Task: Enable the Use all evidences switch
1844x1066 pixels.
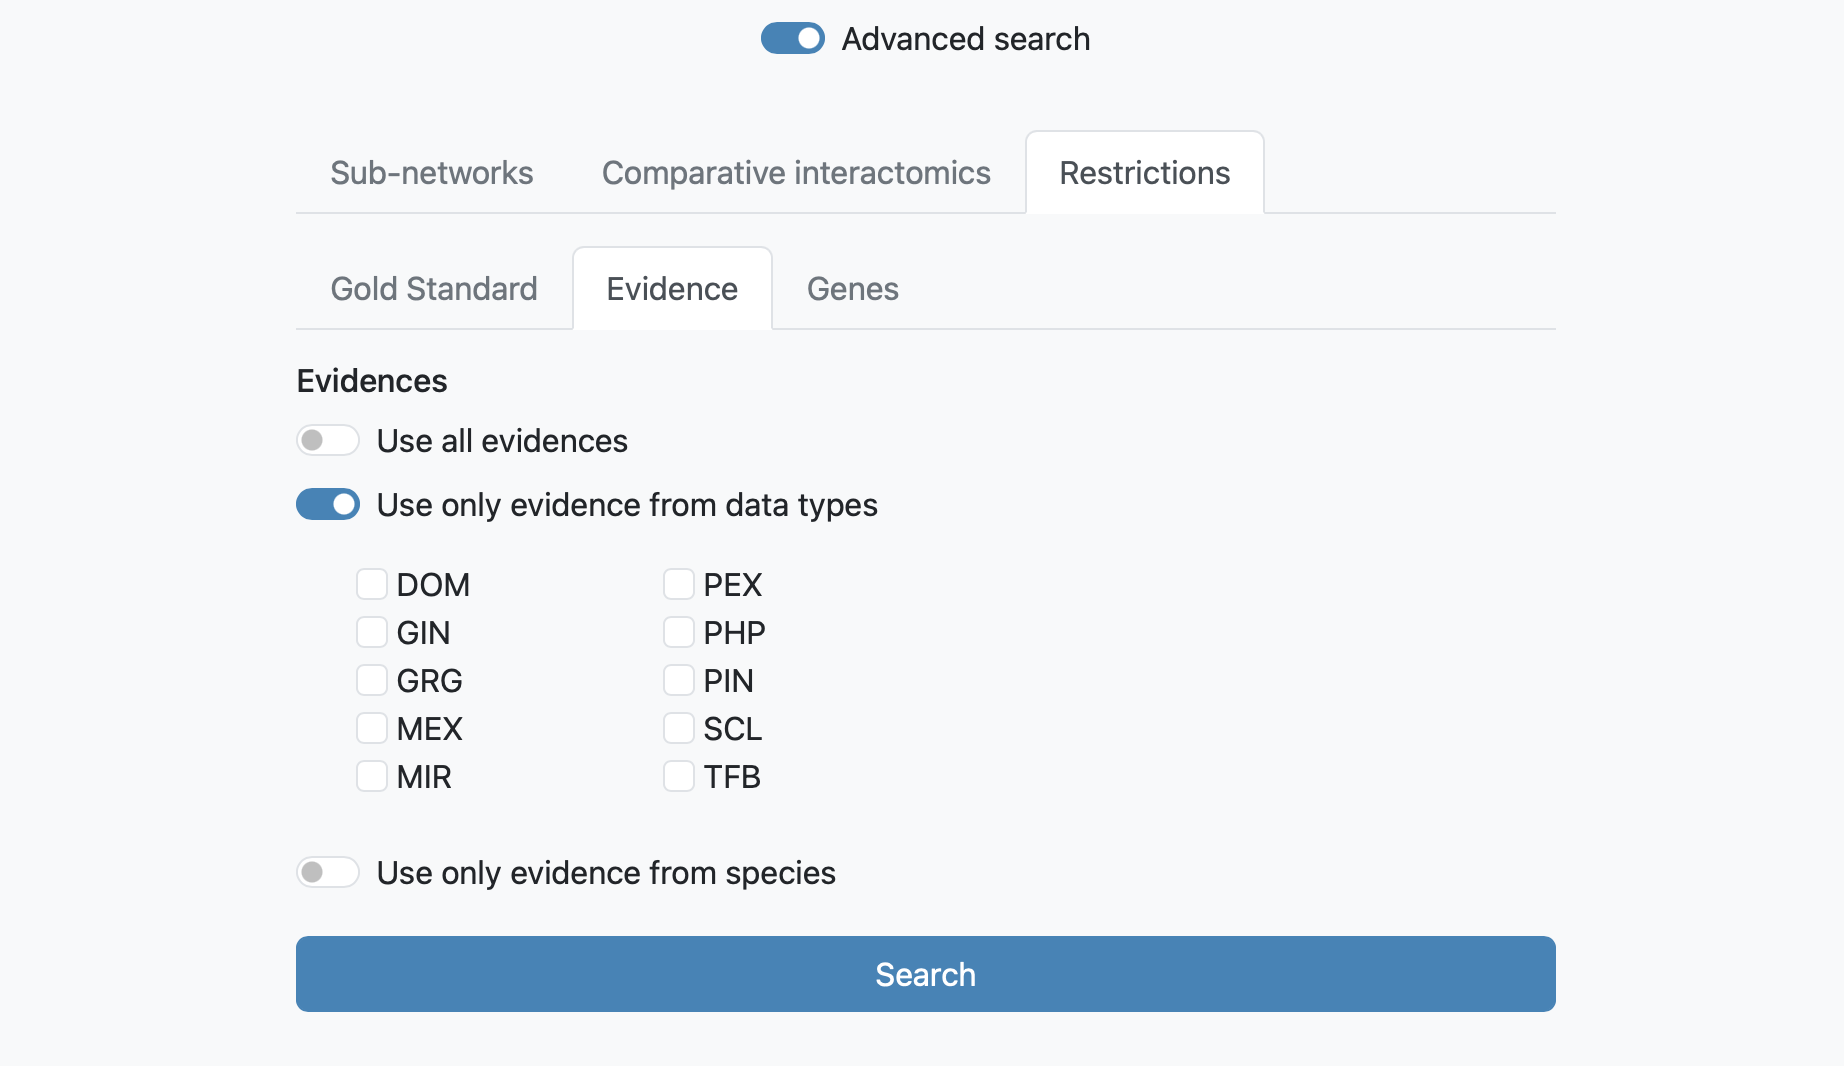Action: tap(328, 440)
